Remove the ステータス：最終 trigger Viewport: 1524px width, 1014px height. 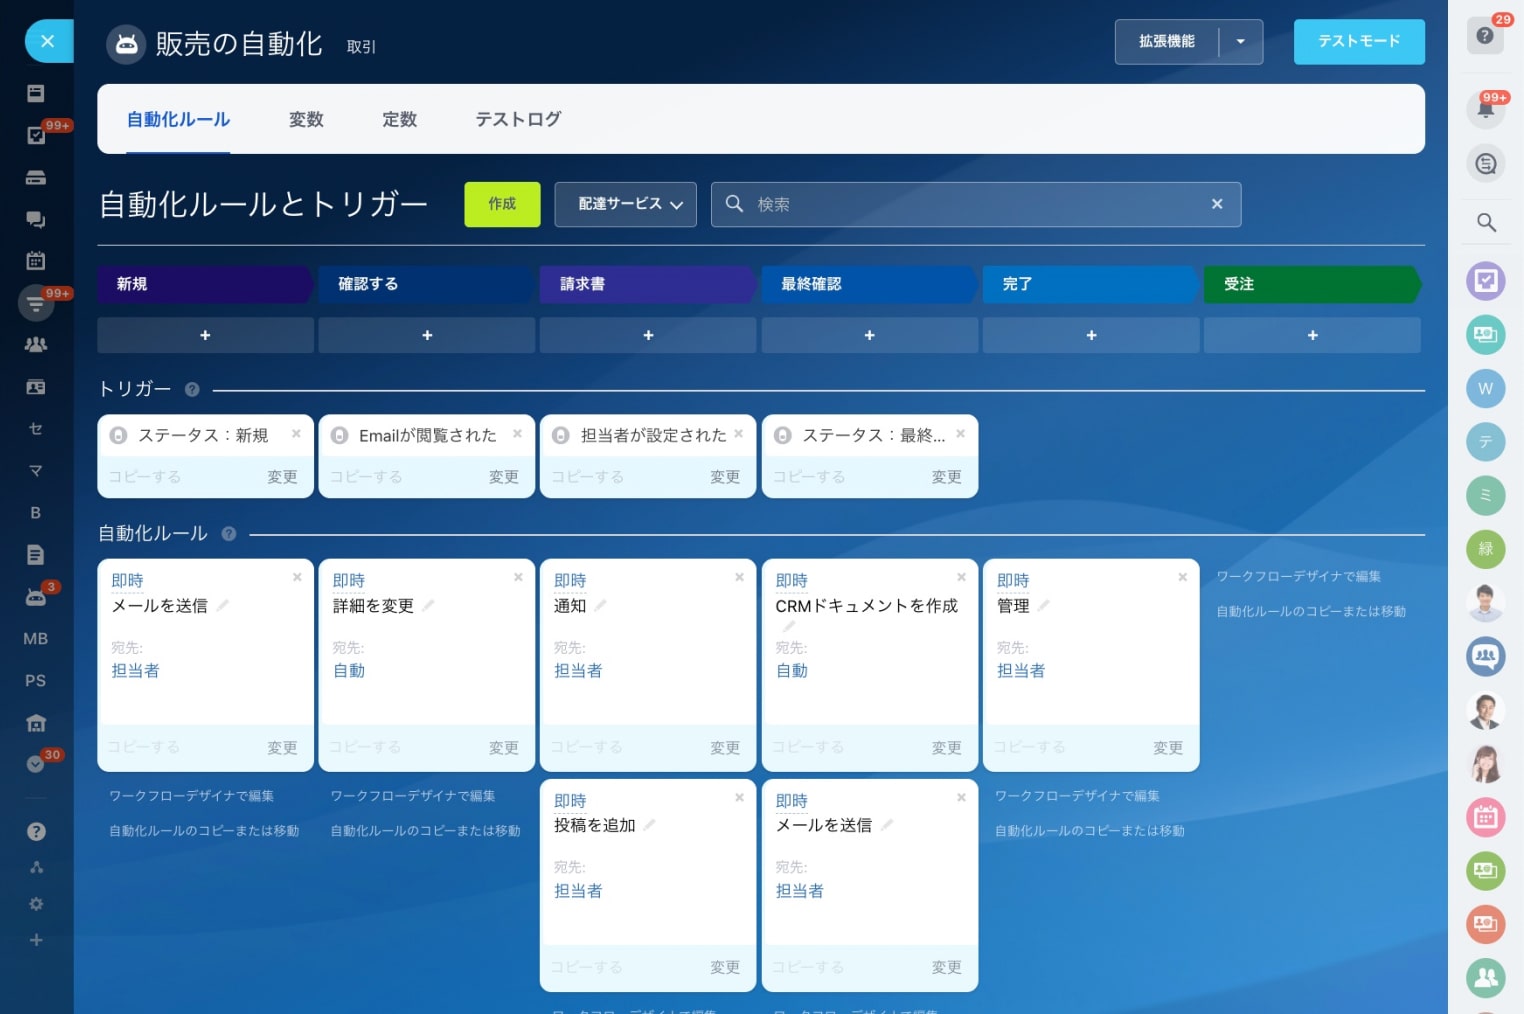tap(960, 433)
